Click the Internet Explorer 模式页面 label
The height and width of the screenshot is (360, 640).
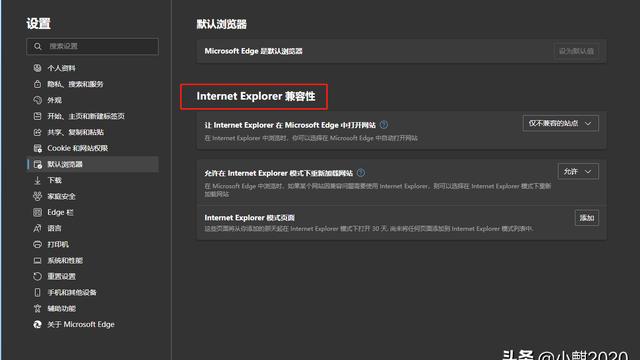coord(249,218)
